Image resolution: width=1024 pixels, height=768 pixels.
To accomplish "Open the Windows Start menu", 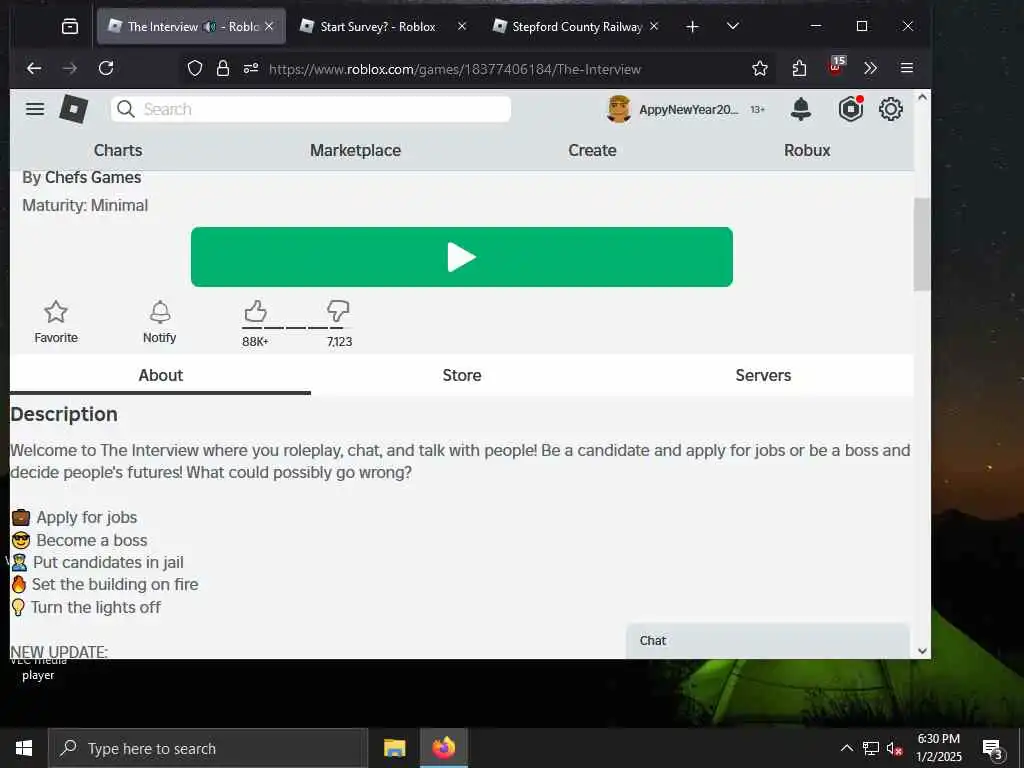I will click(x=24, y=748).
